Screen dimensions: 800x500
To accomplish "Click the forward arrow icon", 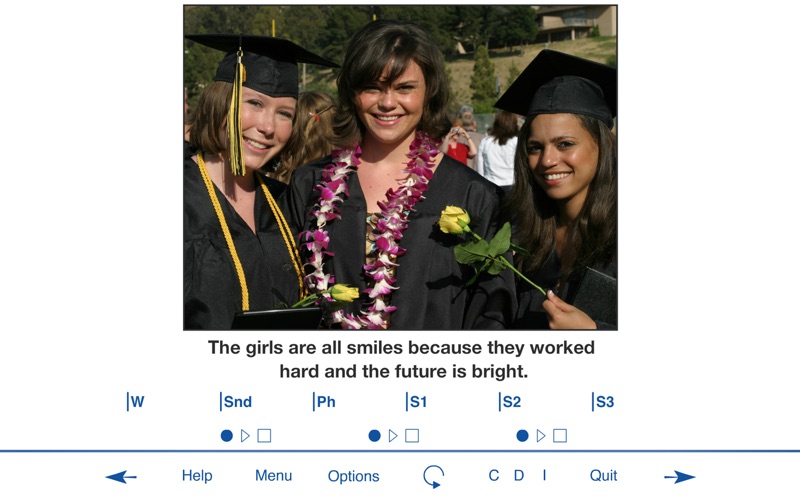I will coord(679,477).
